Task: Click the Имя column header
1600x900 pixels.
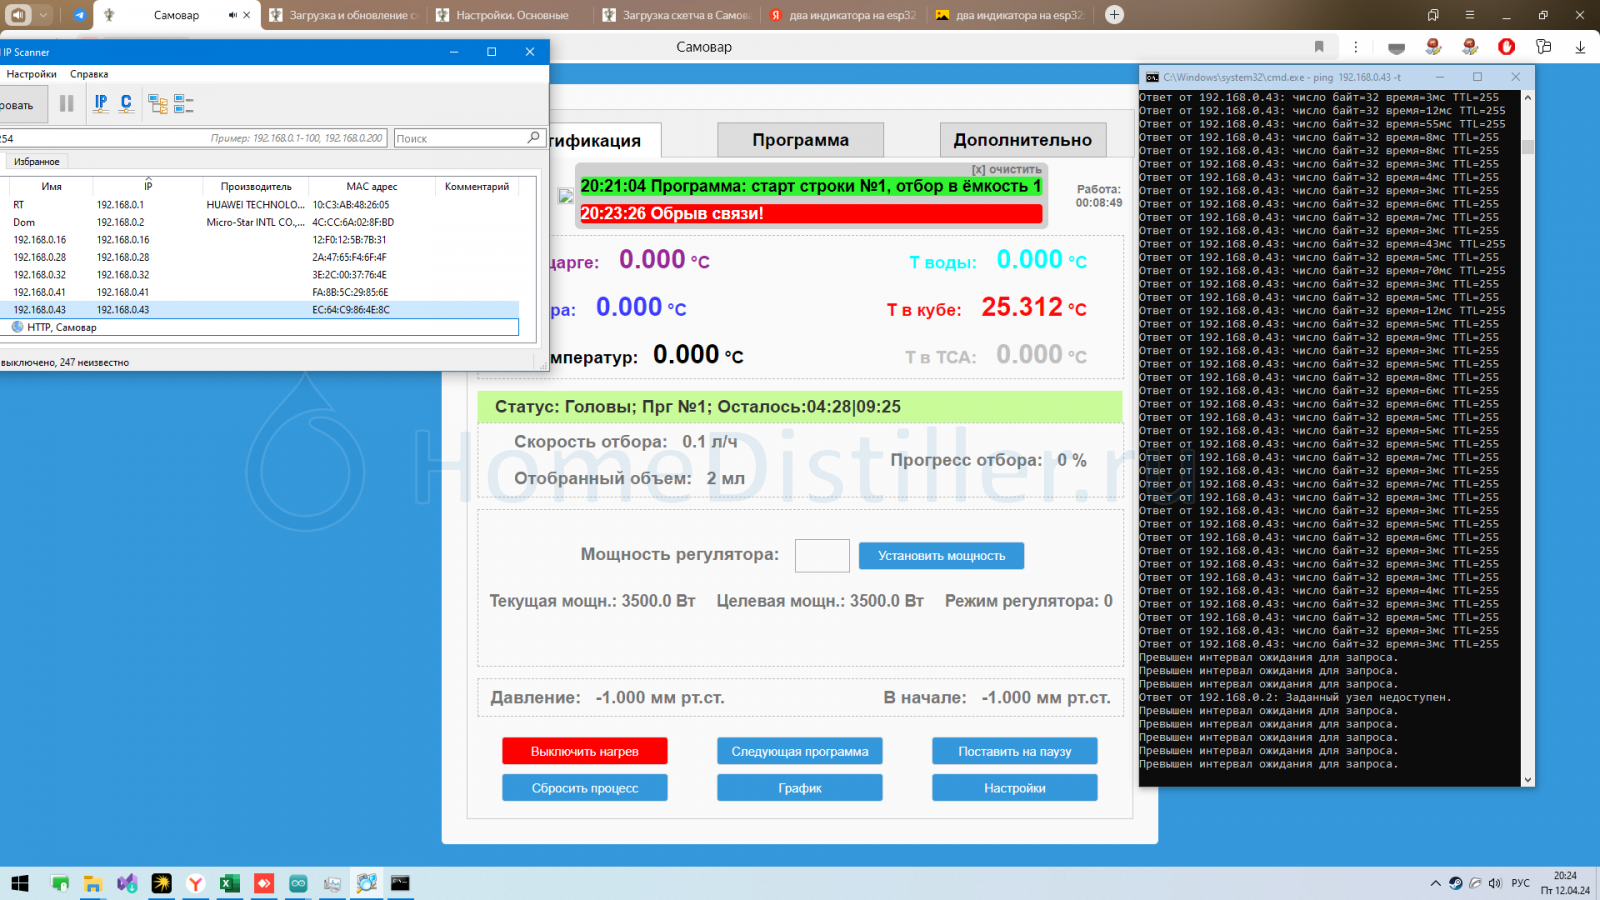Action: (51, 186)
